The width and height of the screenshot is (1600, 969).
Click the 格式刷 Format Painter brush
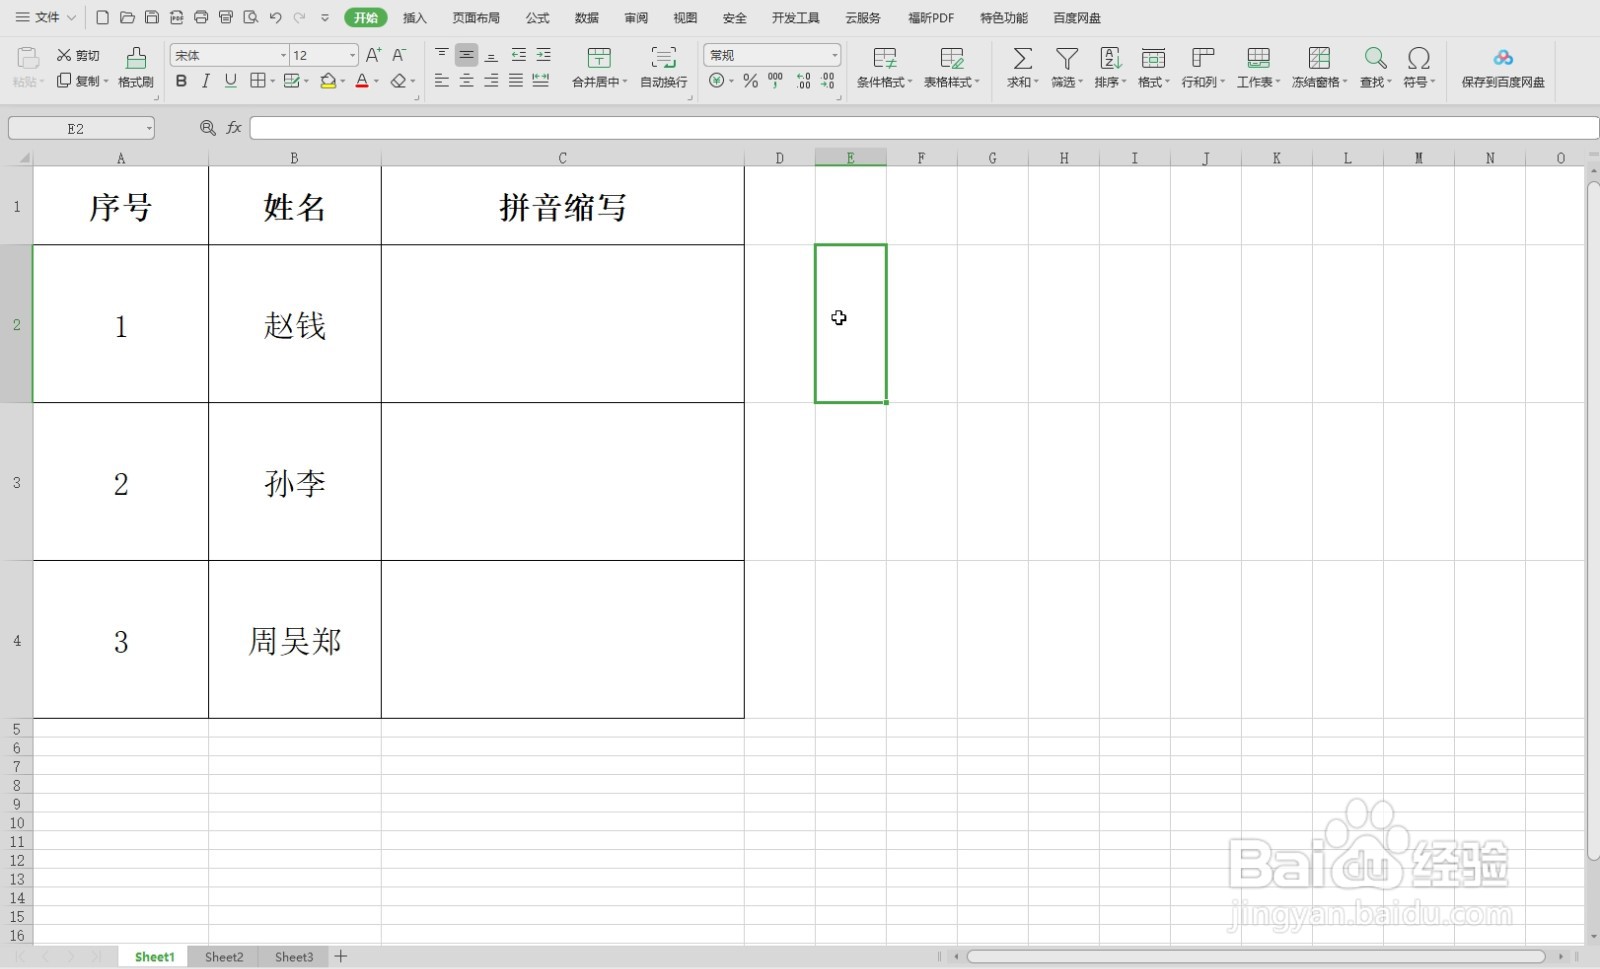coord(136,67)
